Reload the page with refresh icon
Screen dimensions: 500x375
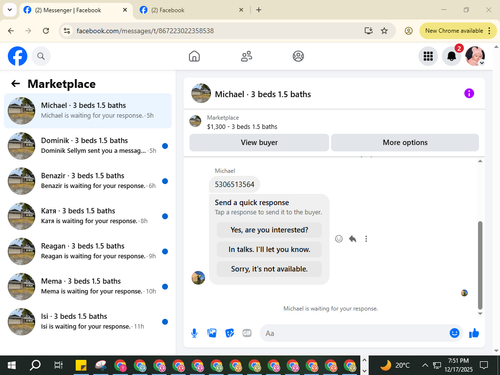[46, 31]
